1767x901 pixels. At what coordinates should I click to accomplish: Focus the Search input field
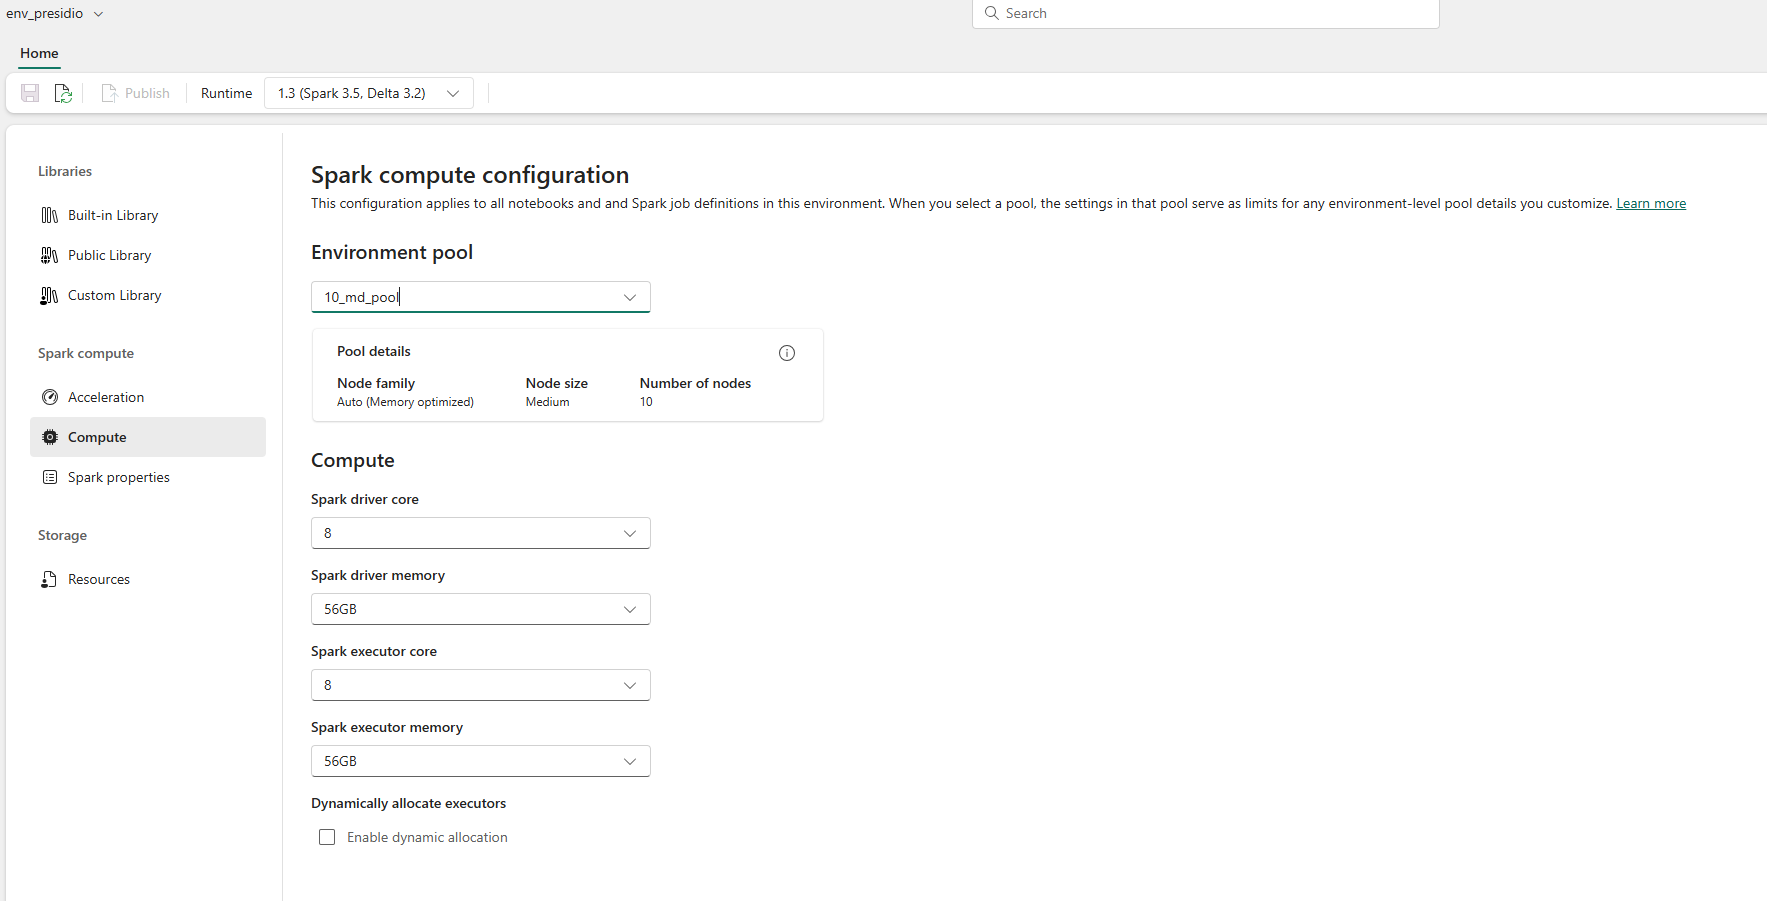pos(1206,13)
